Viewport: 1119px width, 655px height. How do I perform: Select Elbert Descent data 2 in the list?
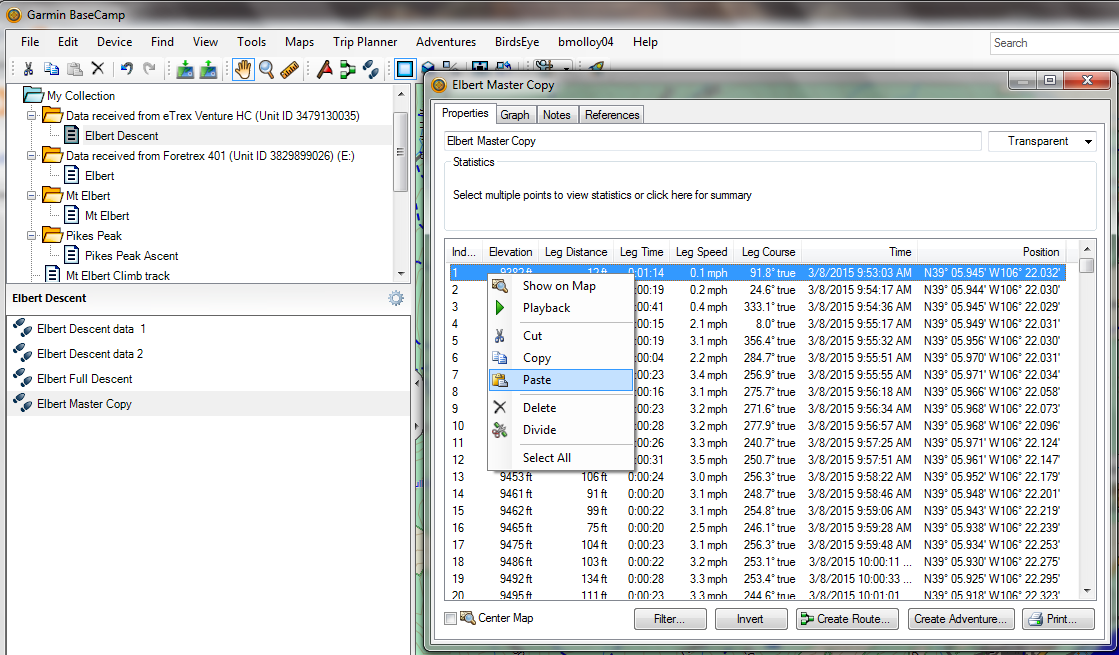[208, 354]
